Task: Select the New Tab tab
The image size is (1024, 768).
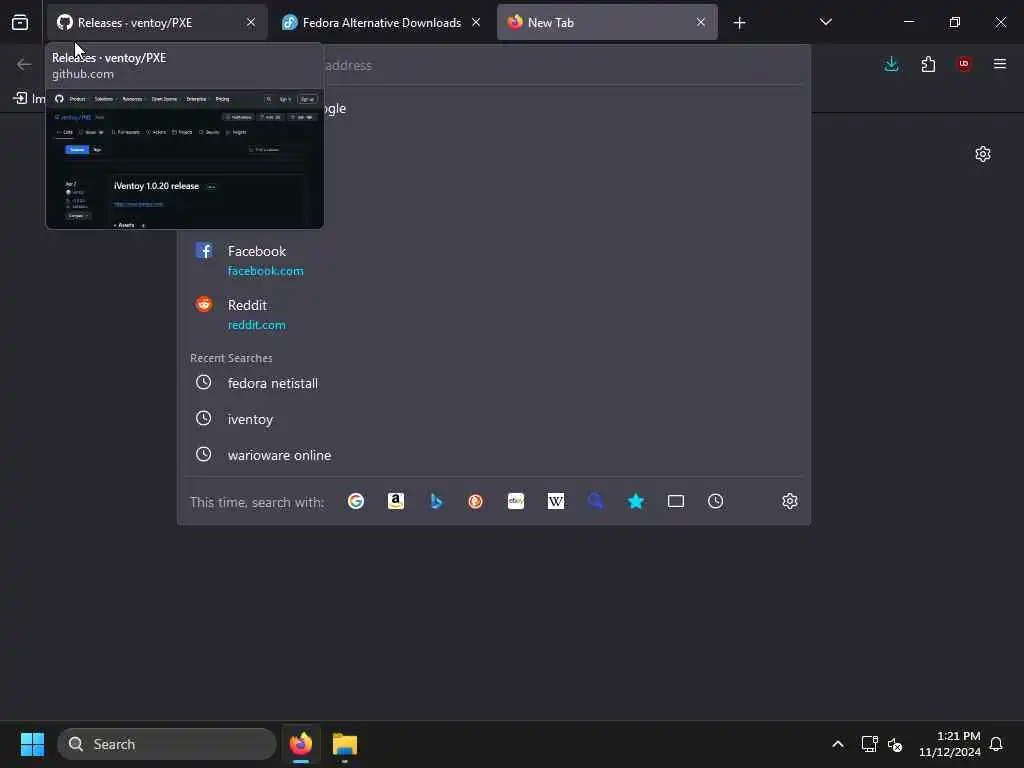Action: pyautogui.click(x=607, y=23)
